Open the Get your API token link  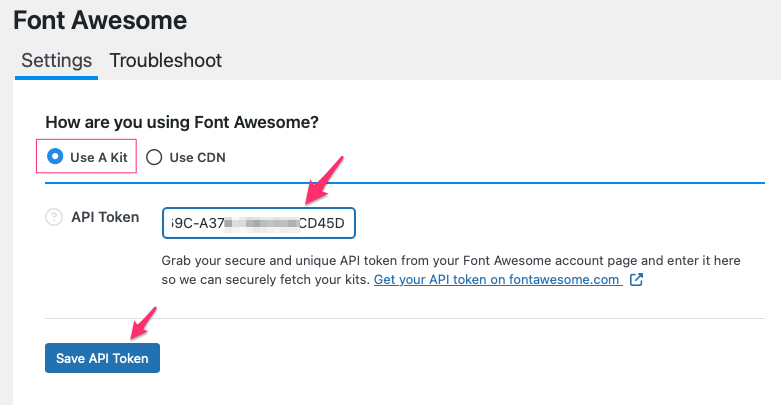coord(497,280)
